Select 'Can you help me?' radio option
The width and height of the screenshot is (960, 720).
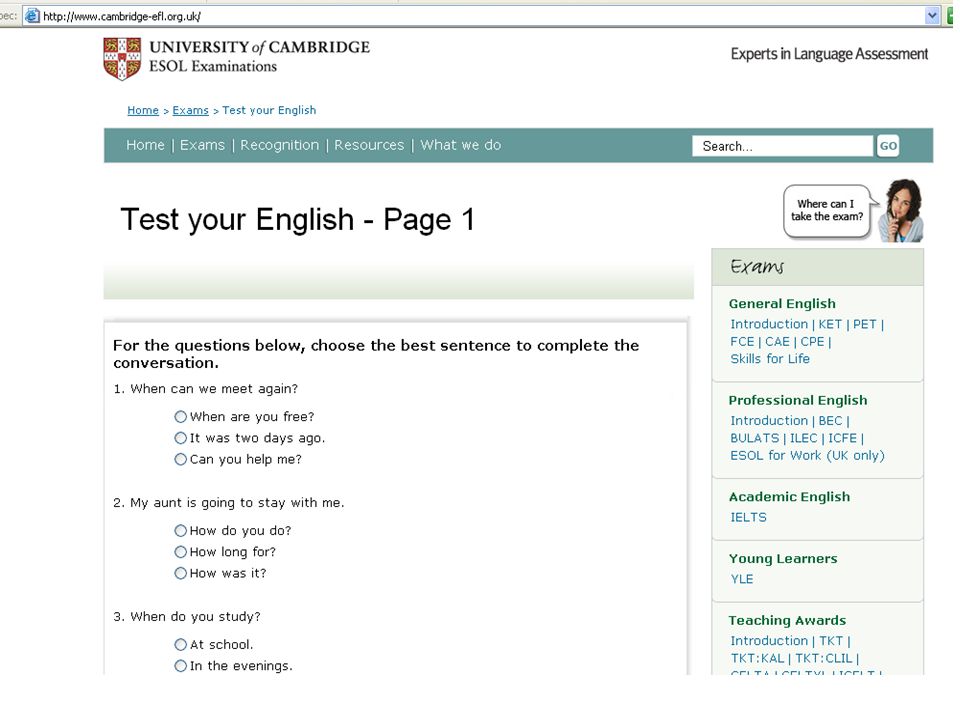pos(180,459)
